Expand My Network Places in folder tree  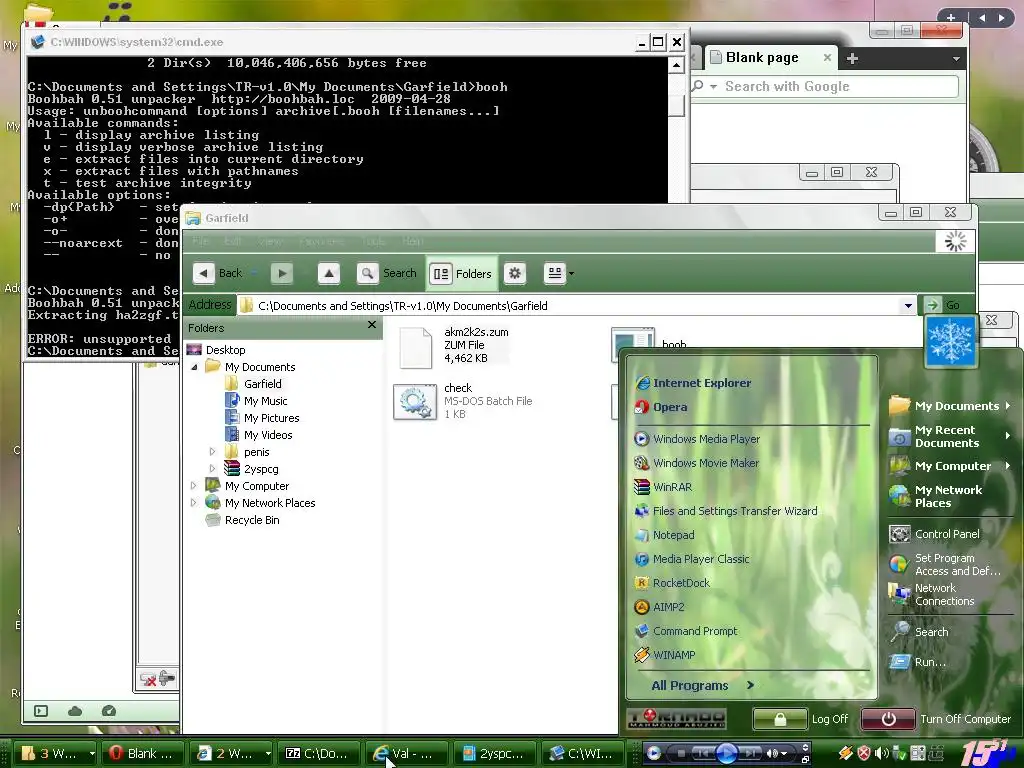click(193, 502)
